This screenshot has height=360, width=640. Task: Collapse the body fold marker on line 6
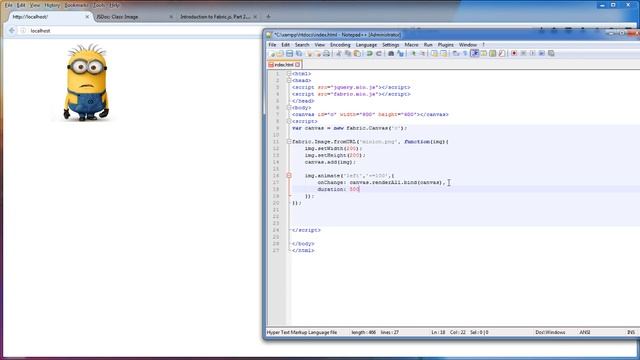tap(289, 108)
